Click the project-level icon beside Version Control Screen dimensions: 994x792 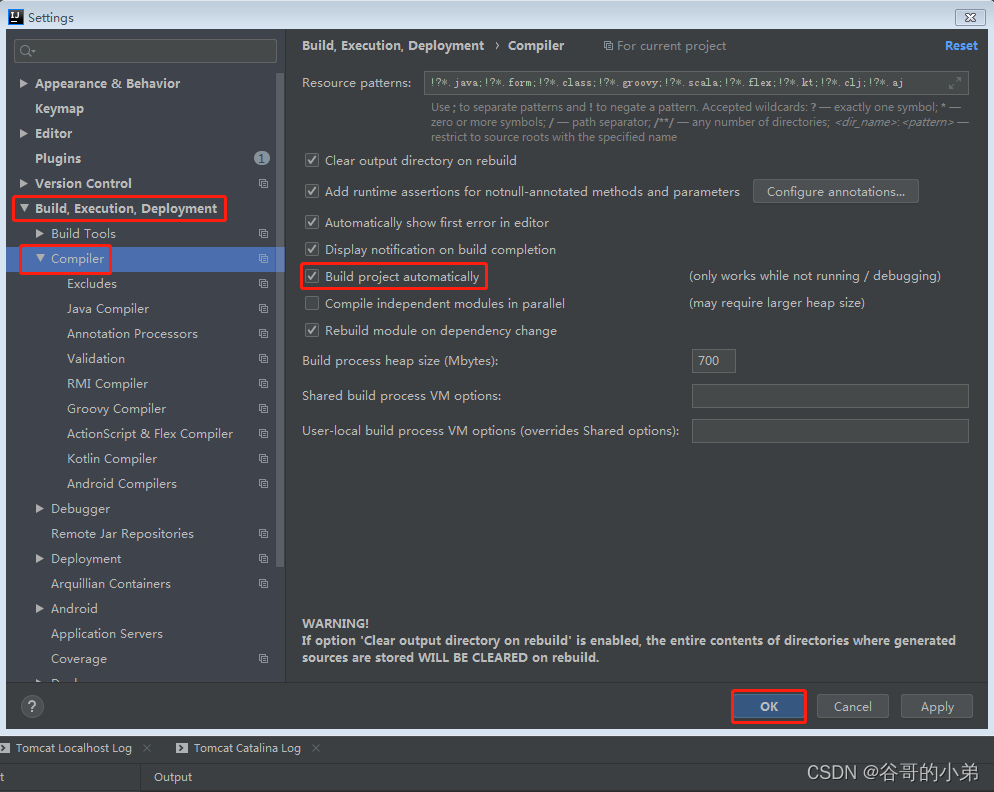pos(264,183)
